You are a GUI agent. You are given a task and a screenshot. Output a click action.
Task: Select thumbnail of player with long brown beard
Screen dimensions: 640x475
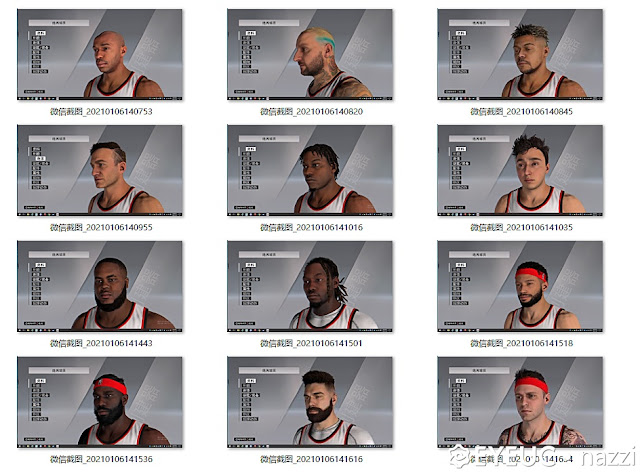(310, 402)
